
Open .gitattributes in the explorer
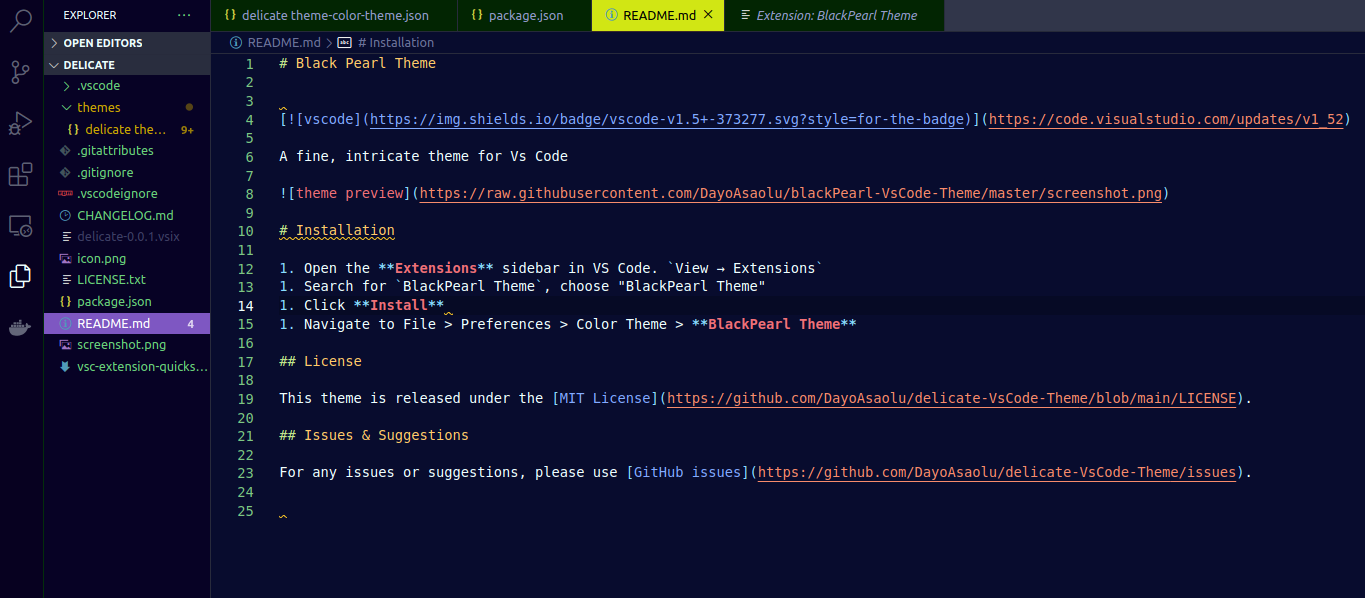(x=127, y=150)
